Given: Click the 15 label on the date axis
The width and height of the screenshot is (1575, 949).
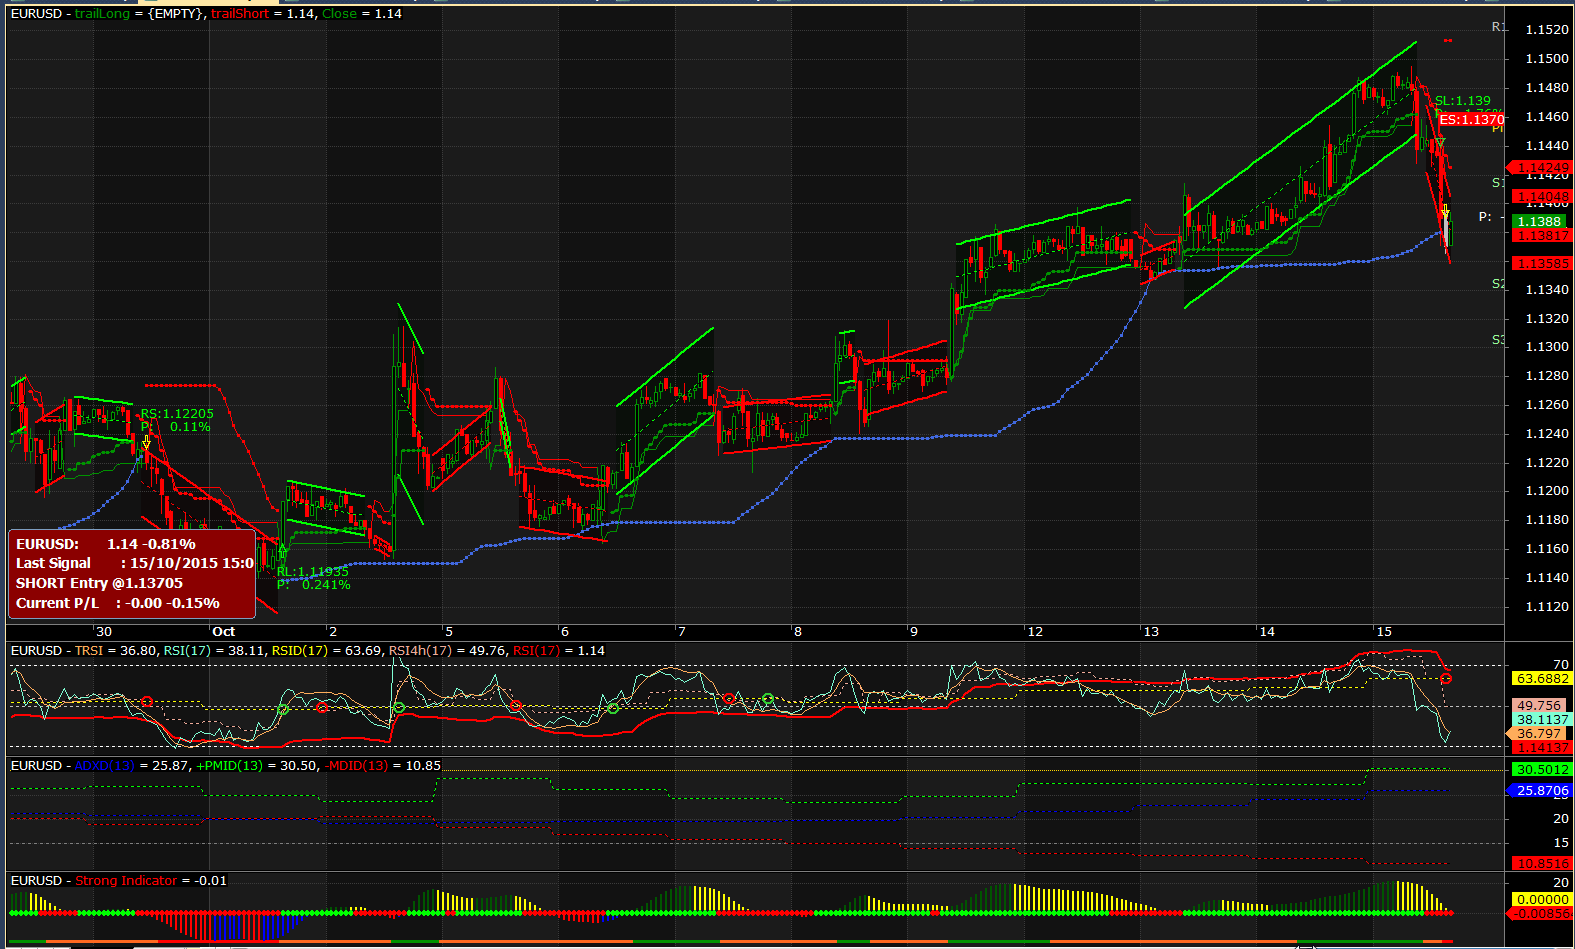Looking at the screenshot, I should click(x=1384, y=632).
